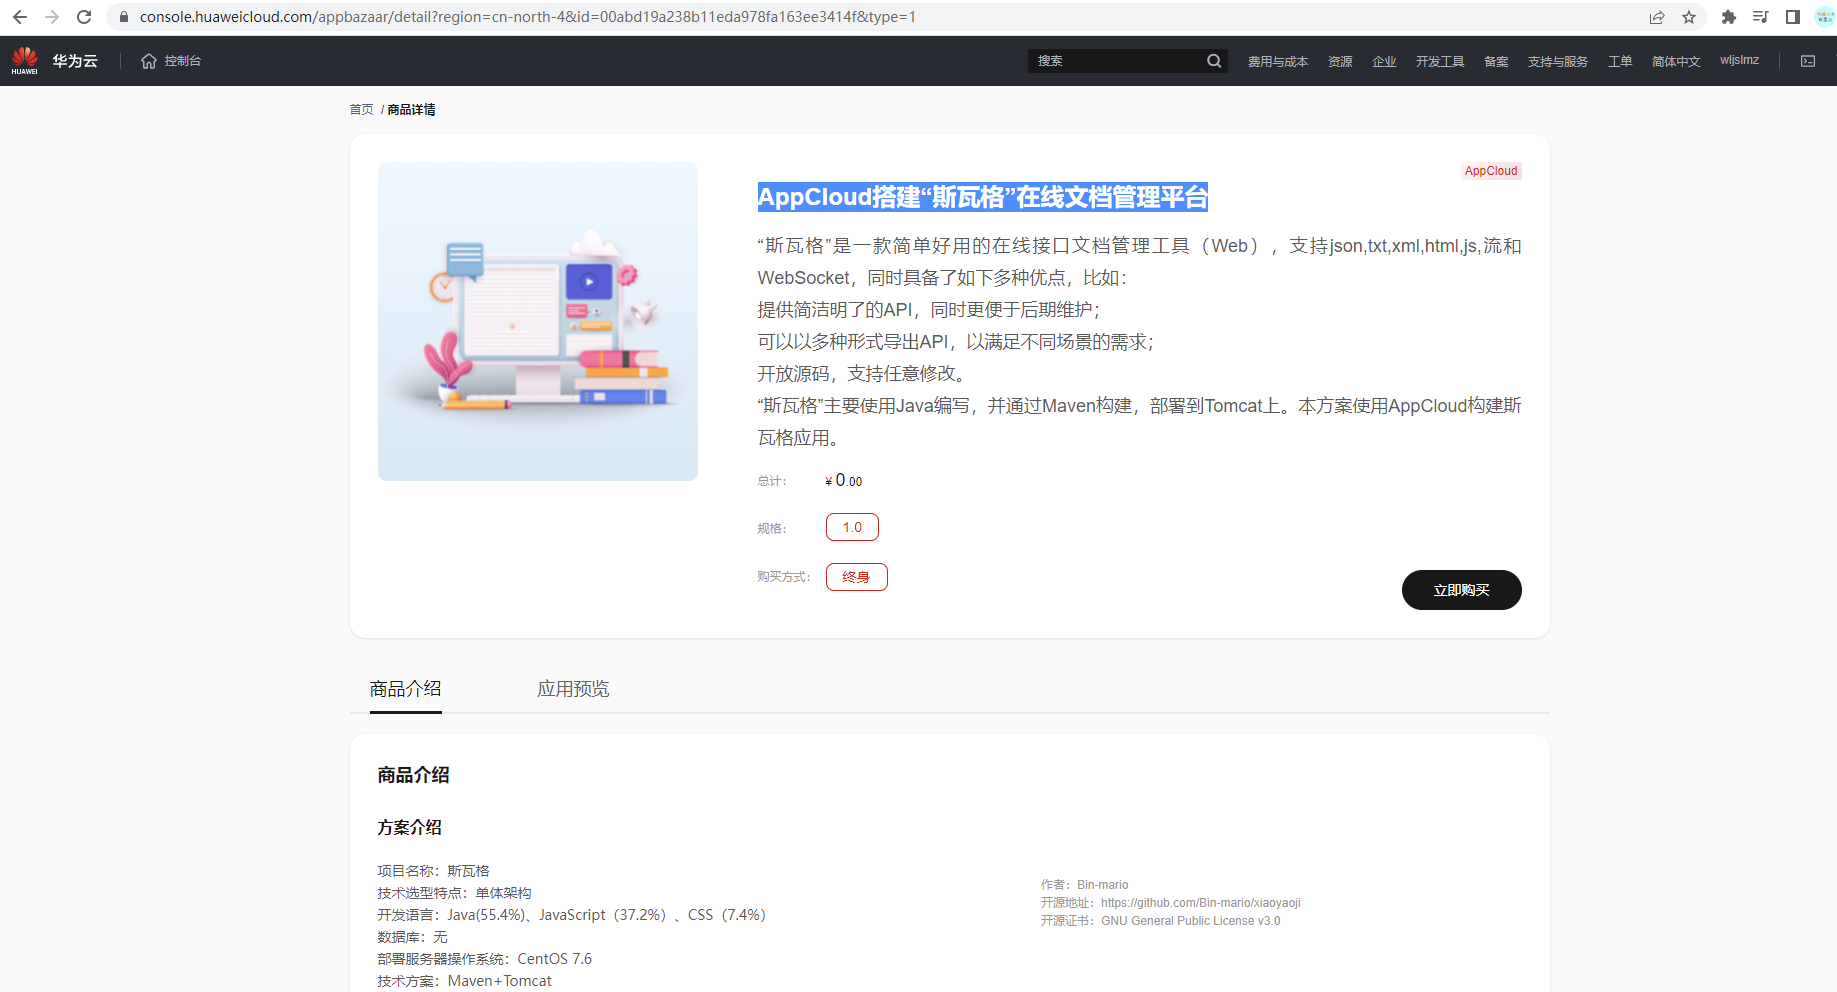Click the address bar lock icon
1837x992 pixels.
coord(124,17)
